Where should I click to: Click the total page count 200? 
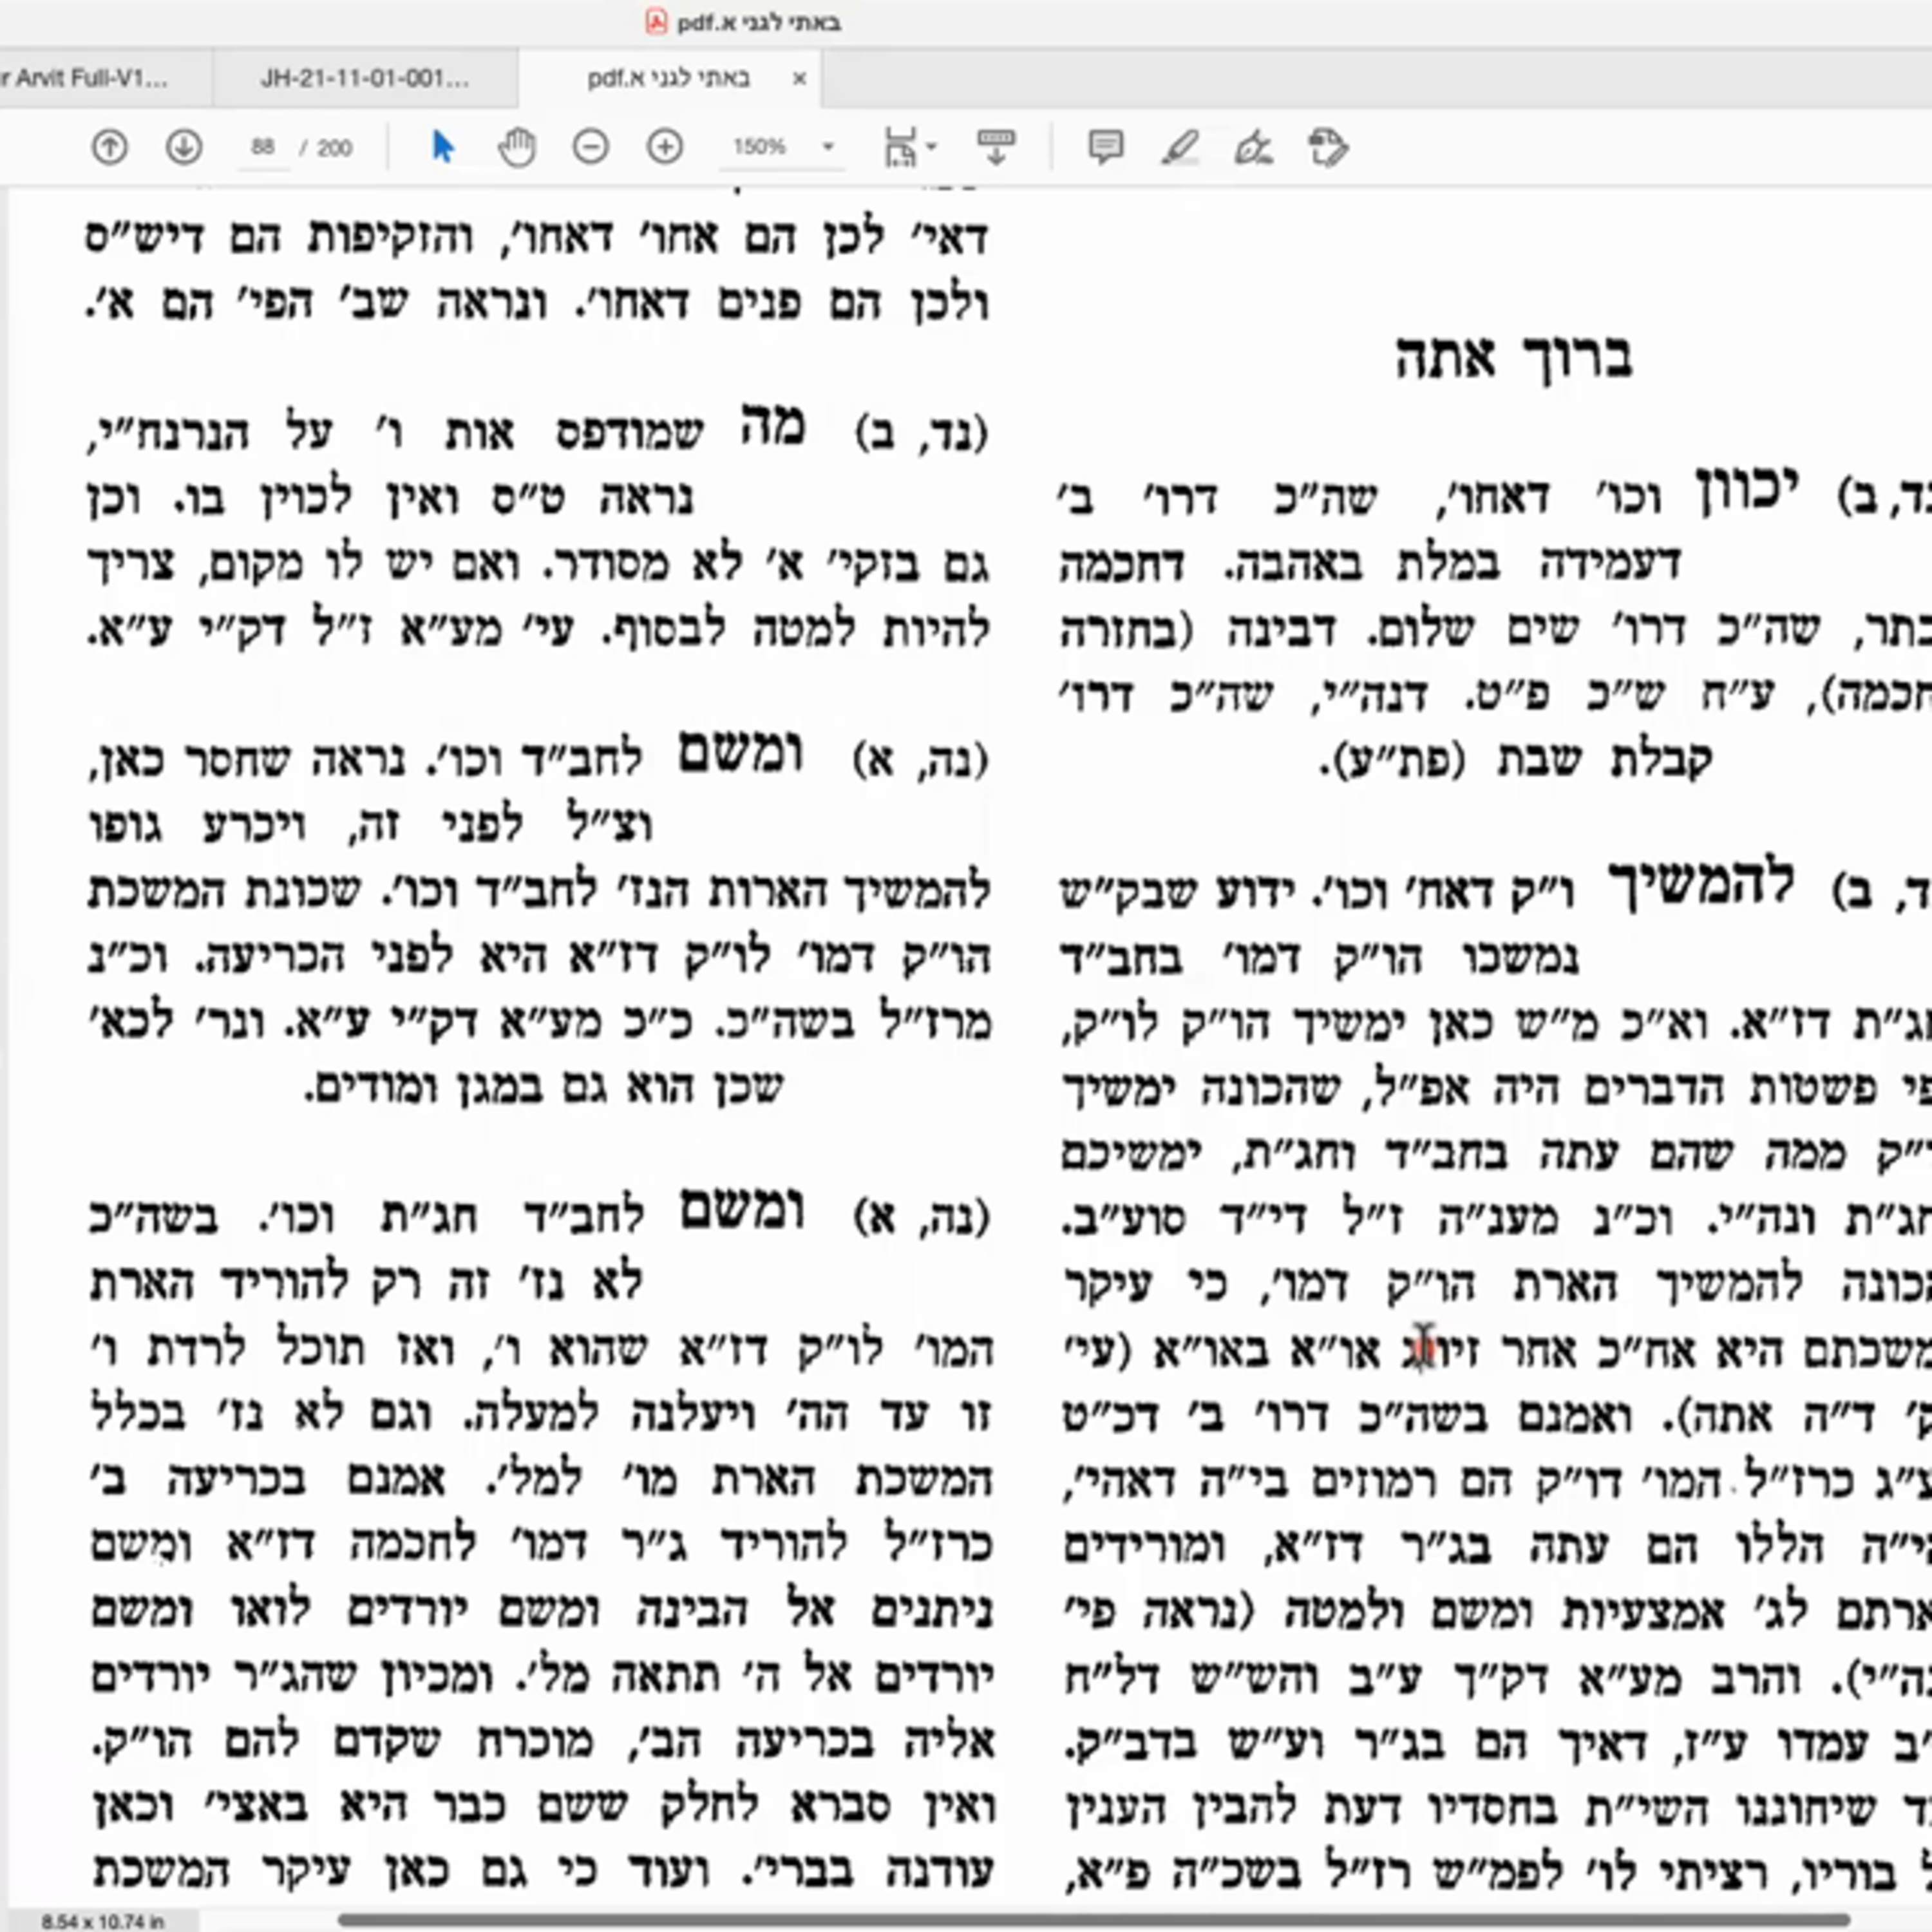point(334,148)
